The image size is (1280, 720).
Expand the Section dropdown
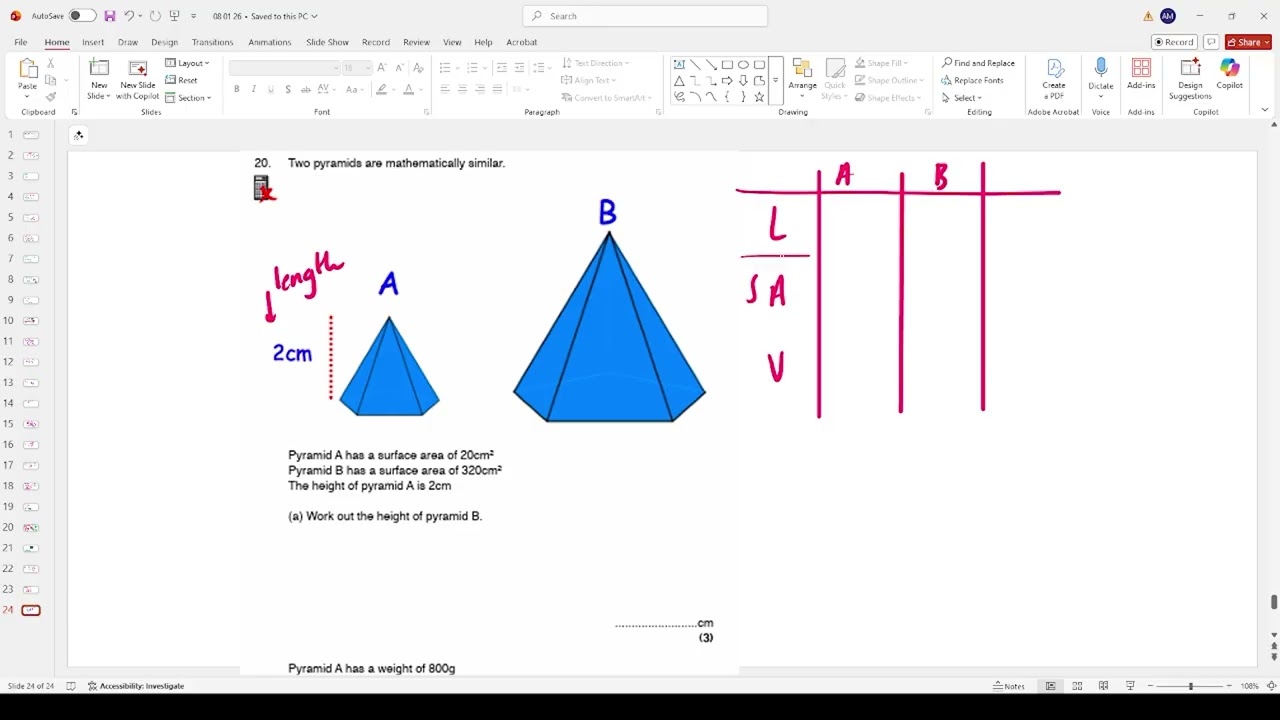(188, 98)
